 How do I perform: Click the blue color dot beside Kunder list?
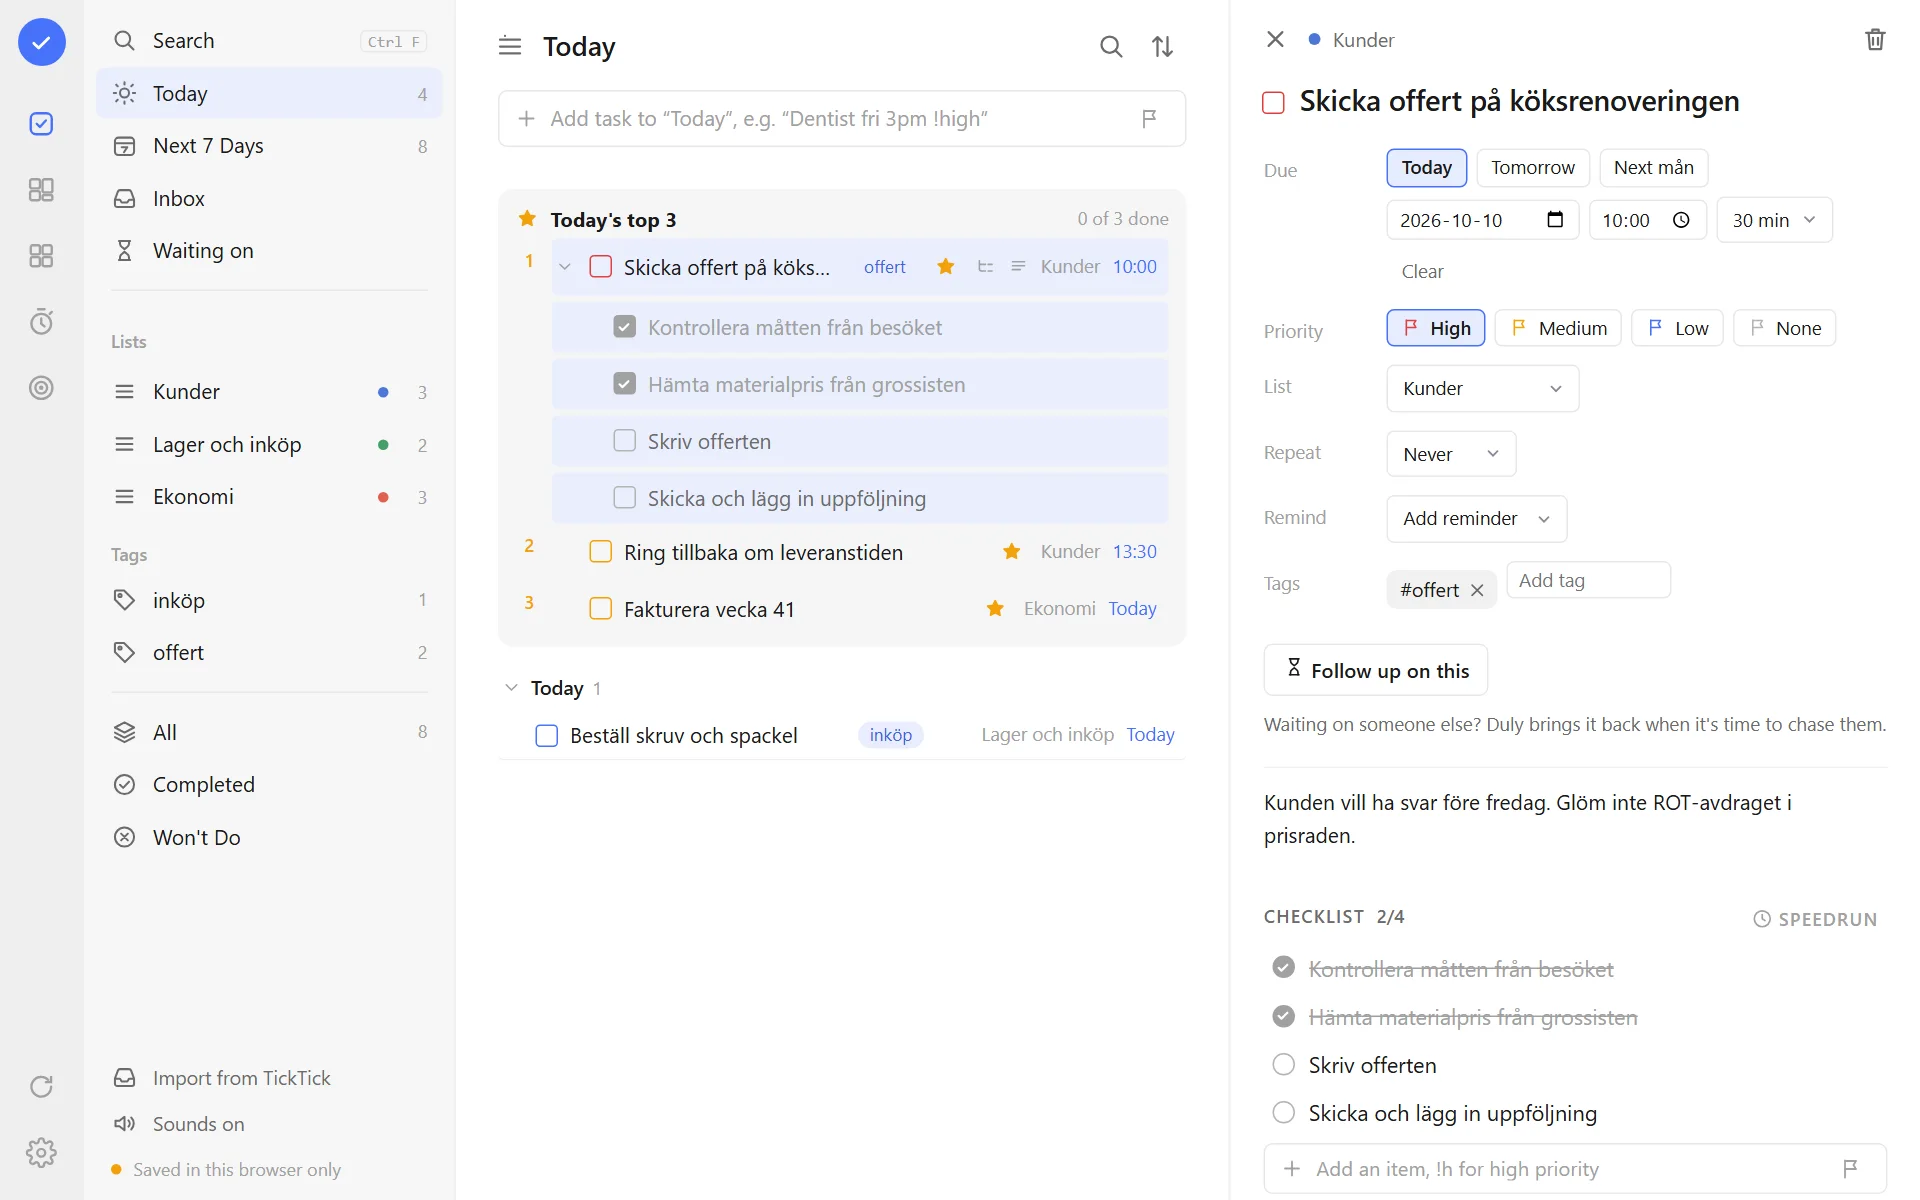click(383, 392)
